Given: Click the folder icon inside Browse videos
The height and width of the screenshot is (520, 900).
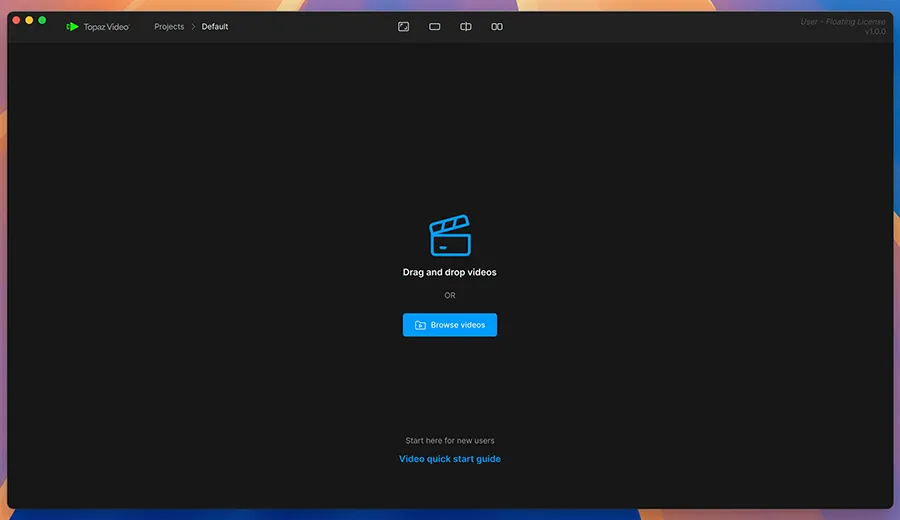Looking at the screenshot, I should coord(420,325).
